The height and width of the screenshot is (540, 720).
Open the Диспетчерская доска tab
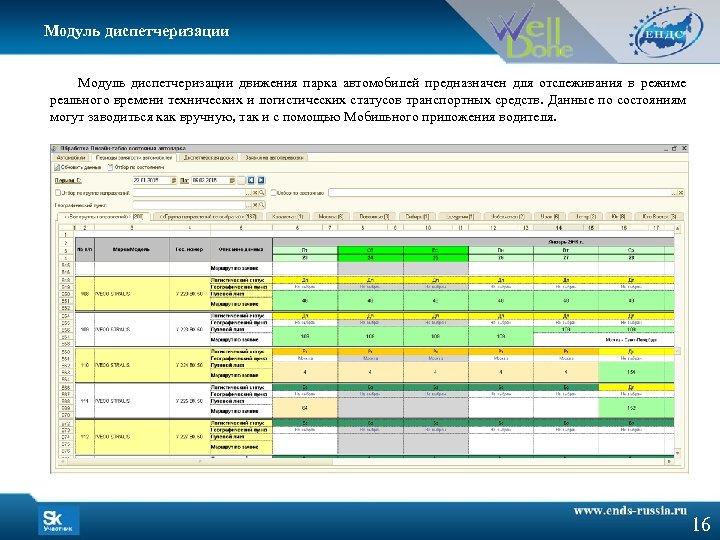[x=208, y=158]
